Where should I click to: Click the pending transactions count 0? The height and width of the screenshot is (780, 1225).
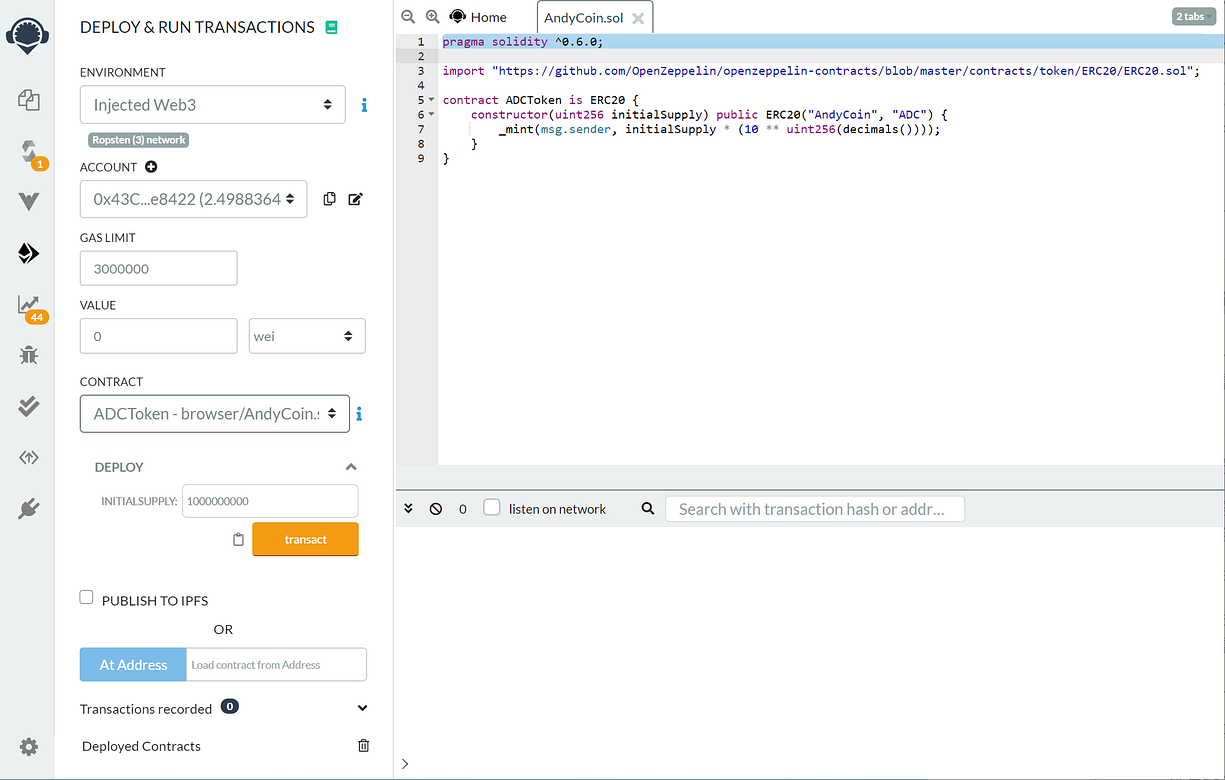463,509
